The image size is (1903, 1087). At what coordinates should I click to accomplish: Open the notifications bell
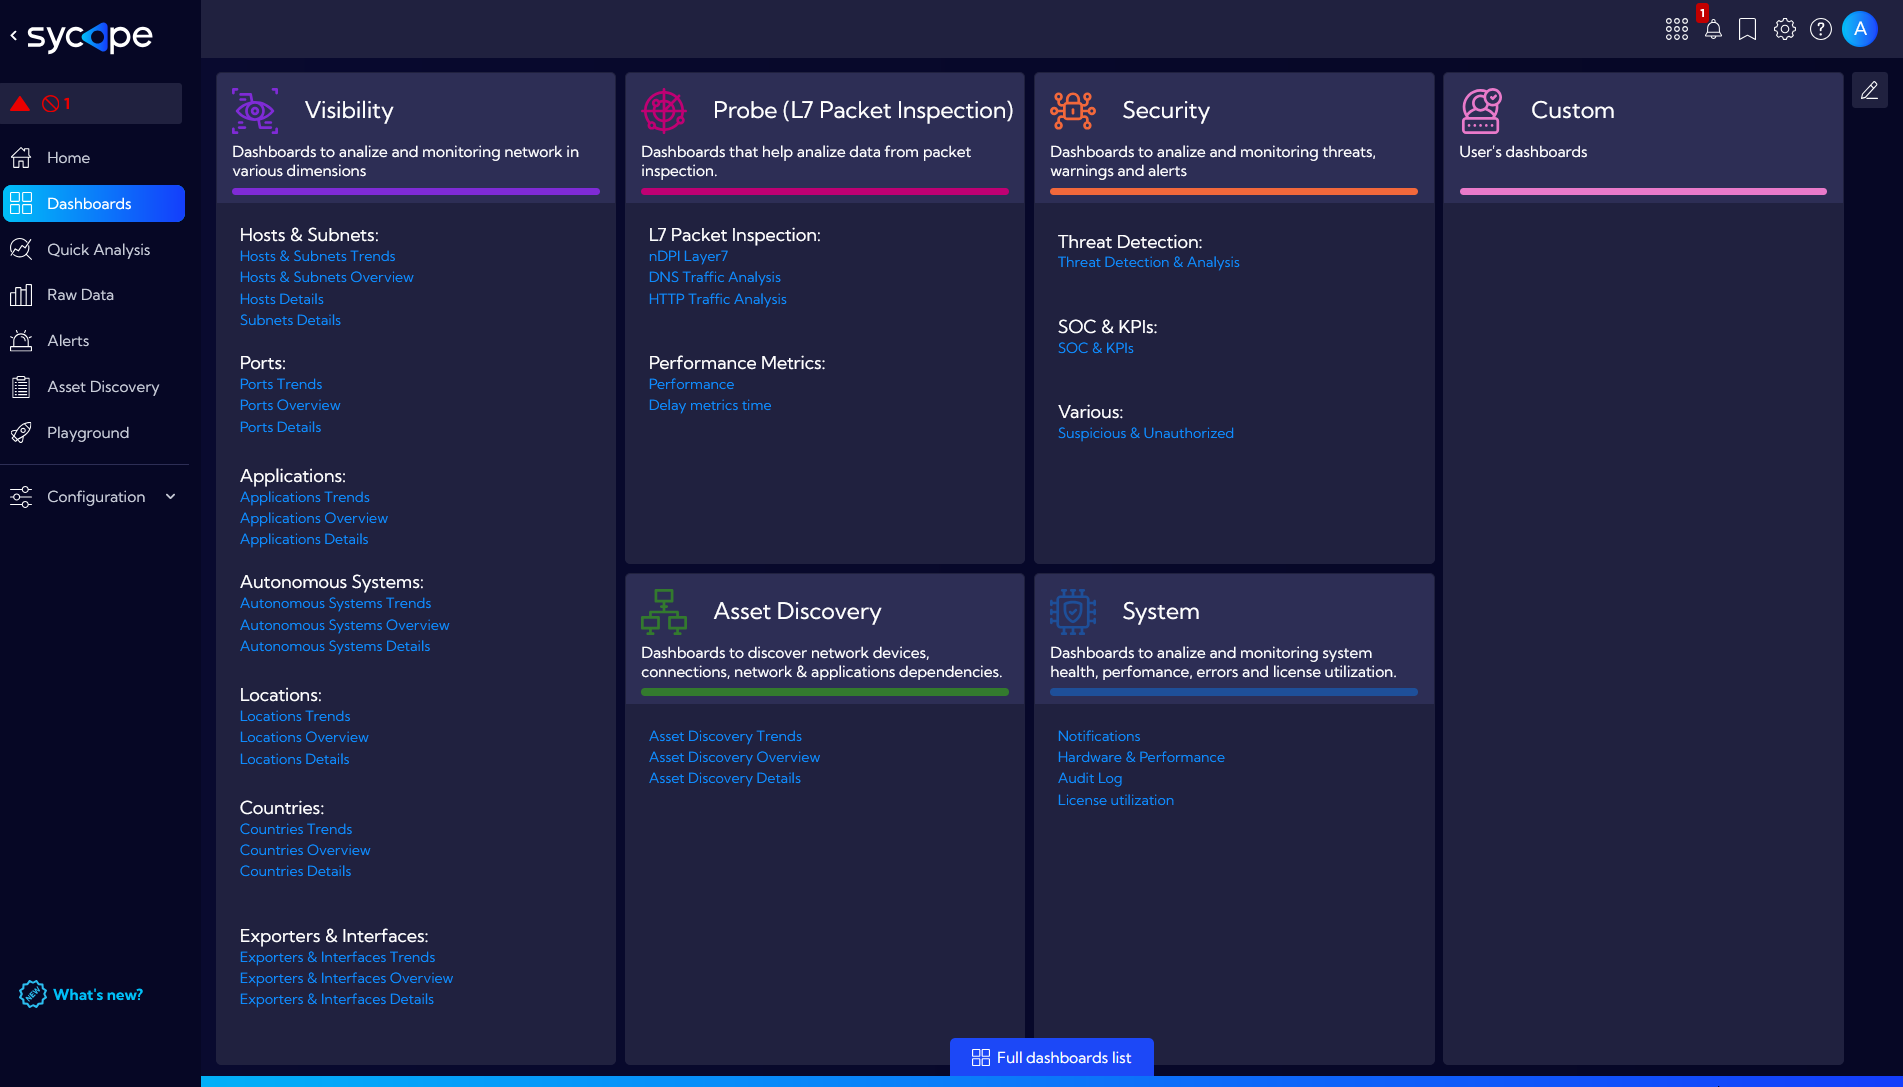(x=1713, y=30)
